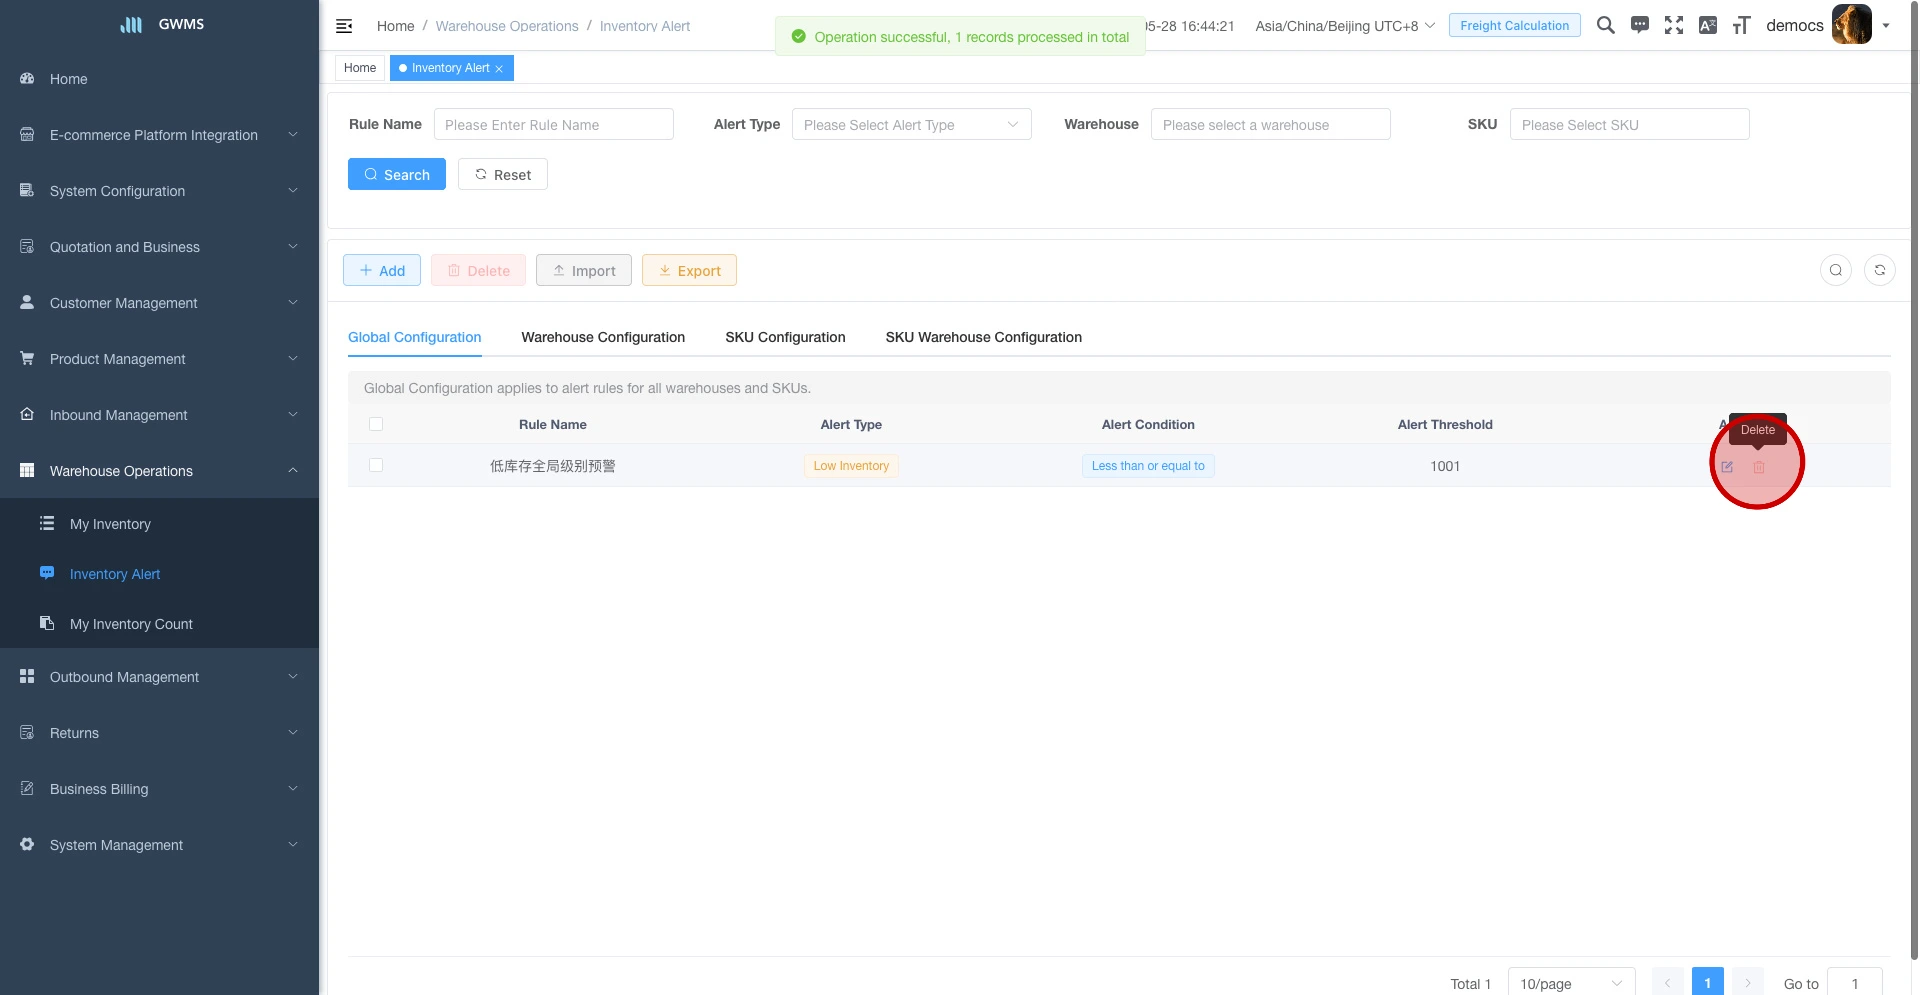The image size is (1920, 995).
Task: Click pagination page 1 button
Action: [1708, 983]
